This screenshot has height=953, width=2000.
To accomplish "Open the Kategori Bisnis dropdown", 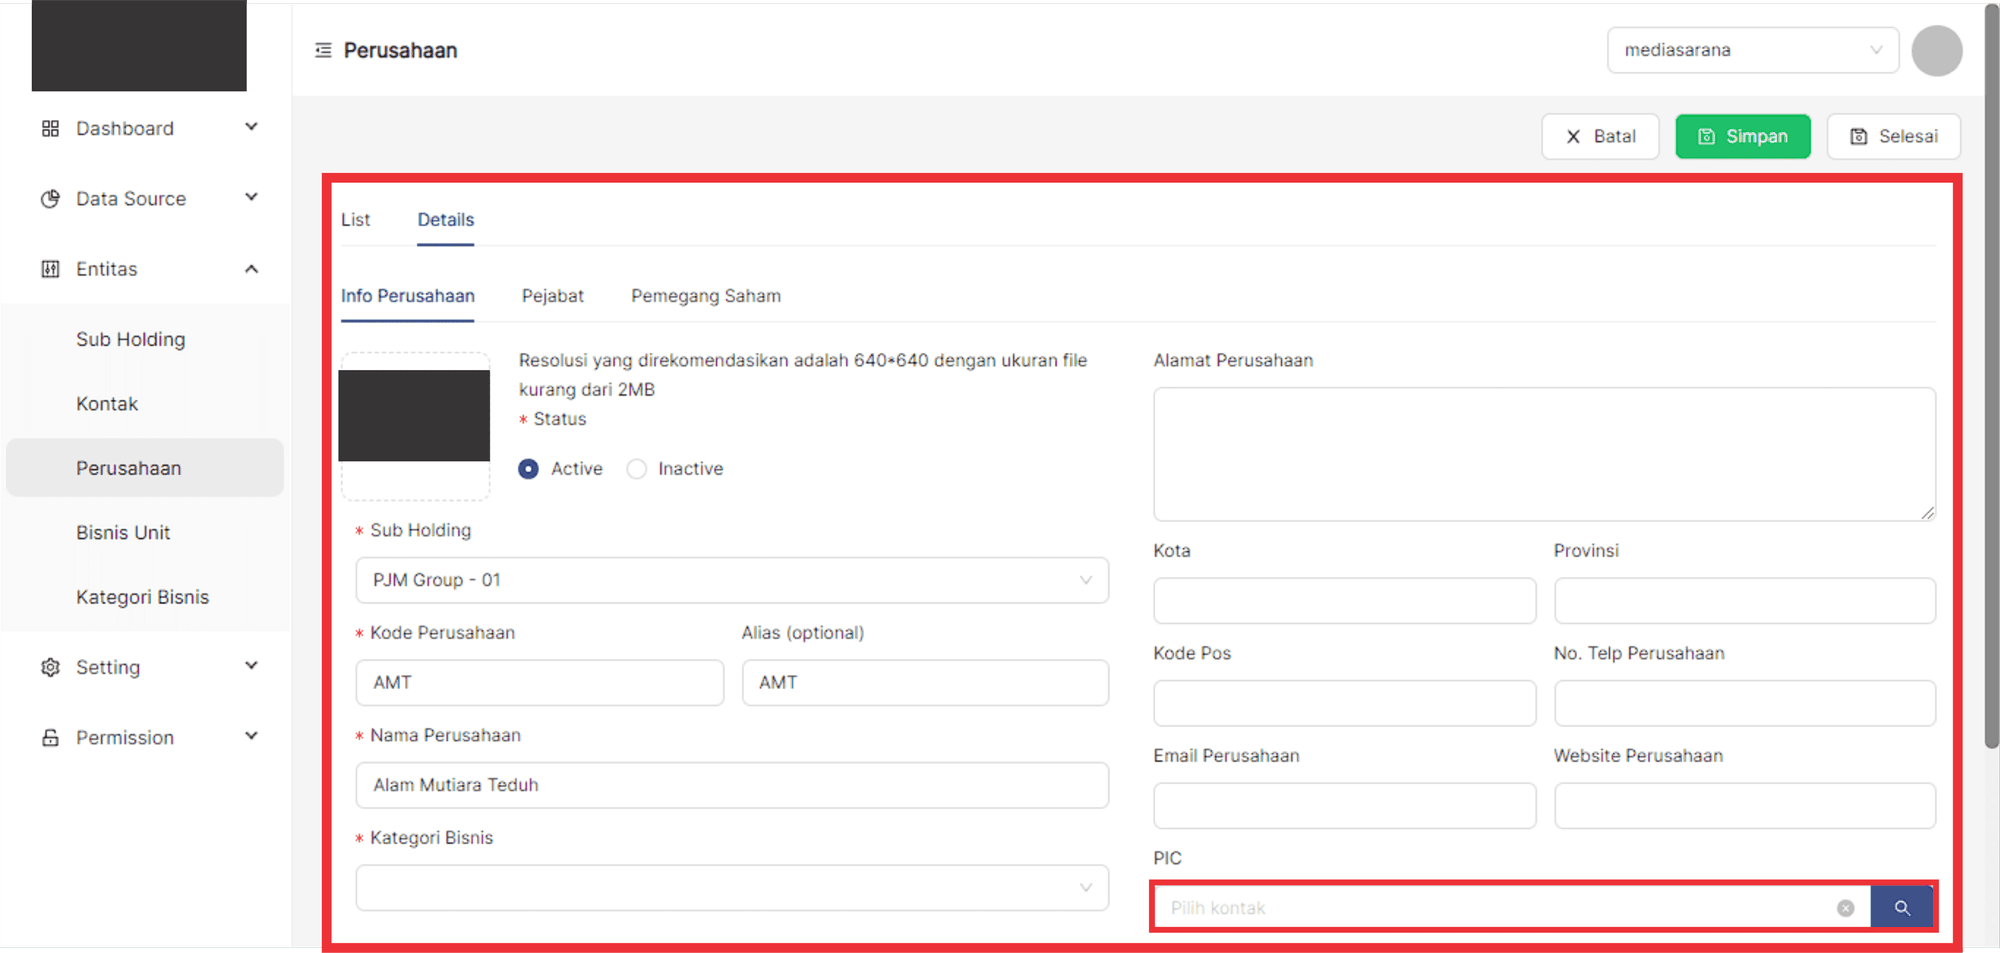I will tap(731, 888).
